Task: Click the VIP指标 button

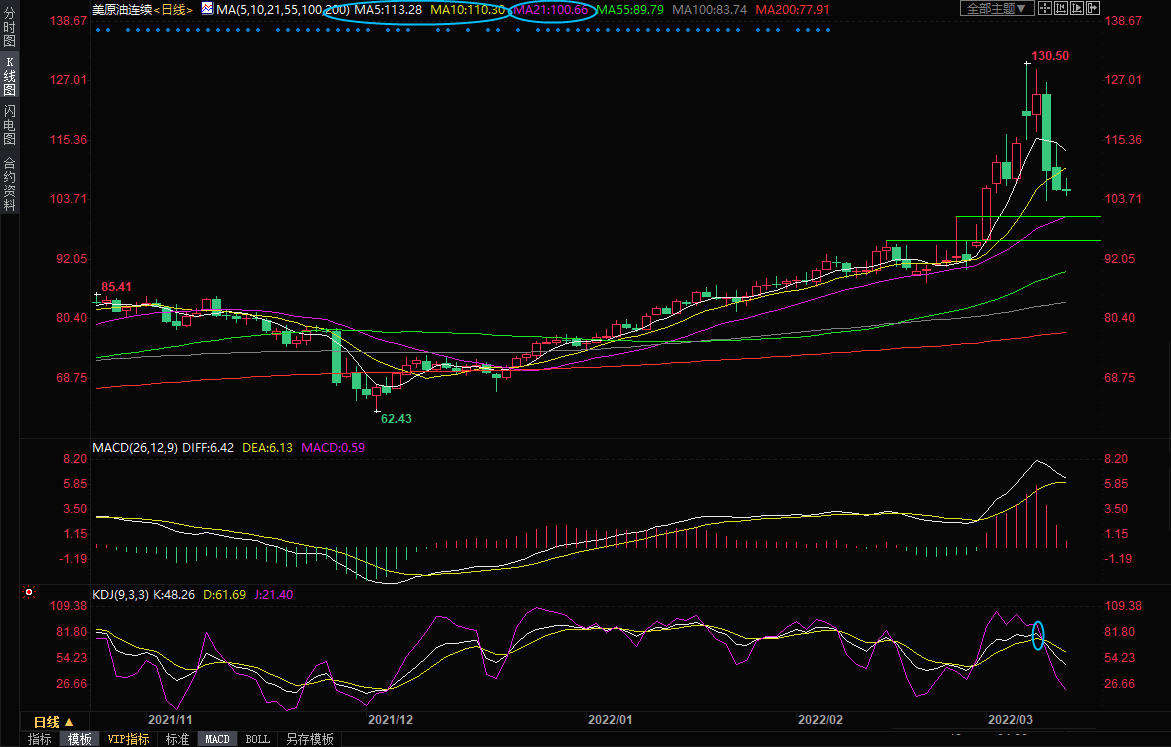Action: point(128,740)
